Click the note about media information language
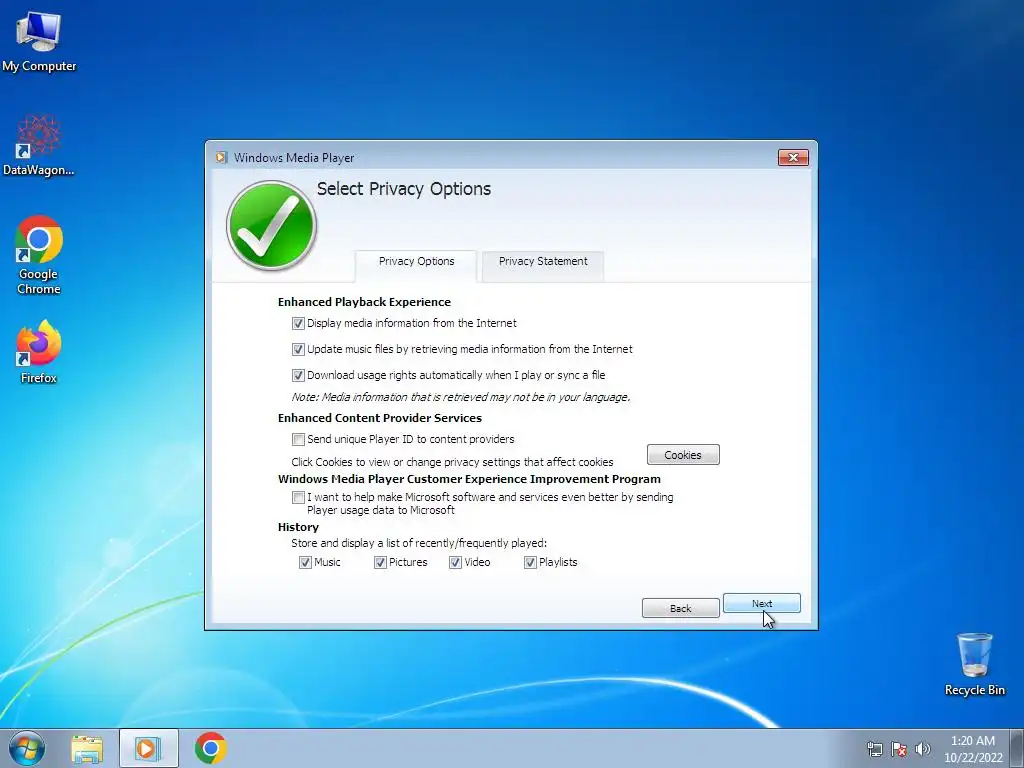The height and width of the screenshot is (768, 1024). (461, 397)
